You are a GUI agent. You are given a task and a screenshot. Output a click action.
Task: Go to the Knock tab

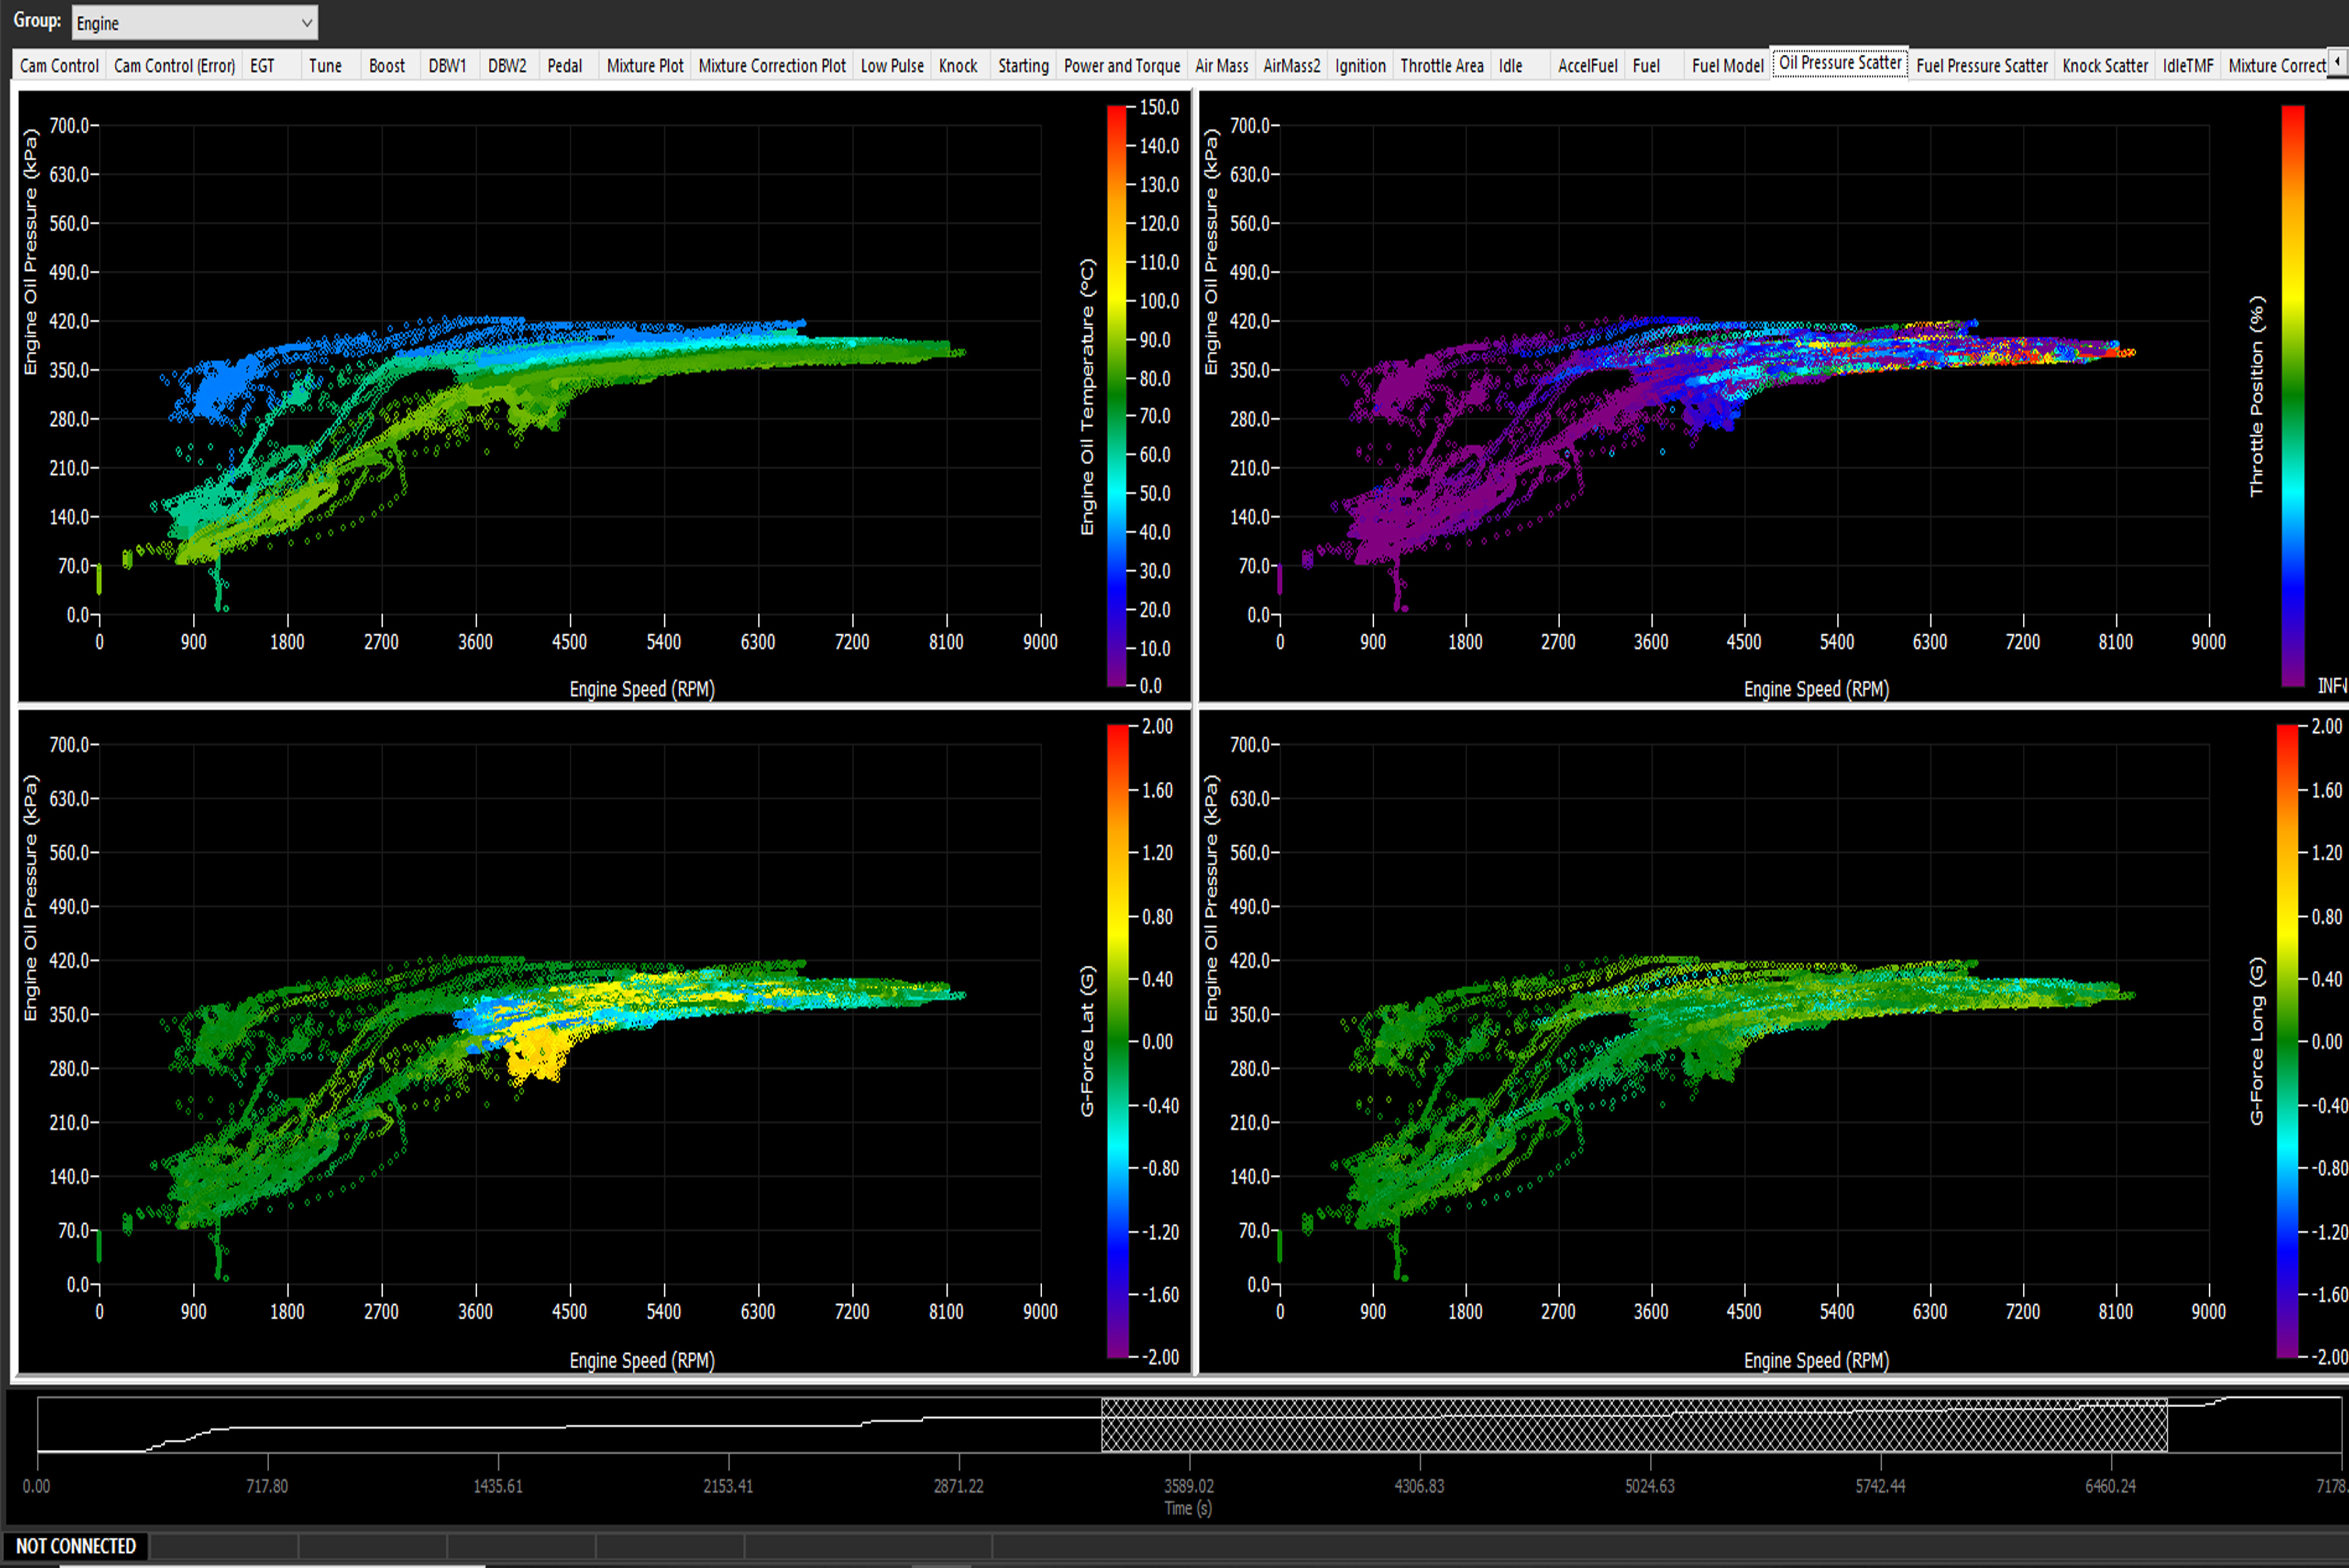[957, 66]
